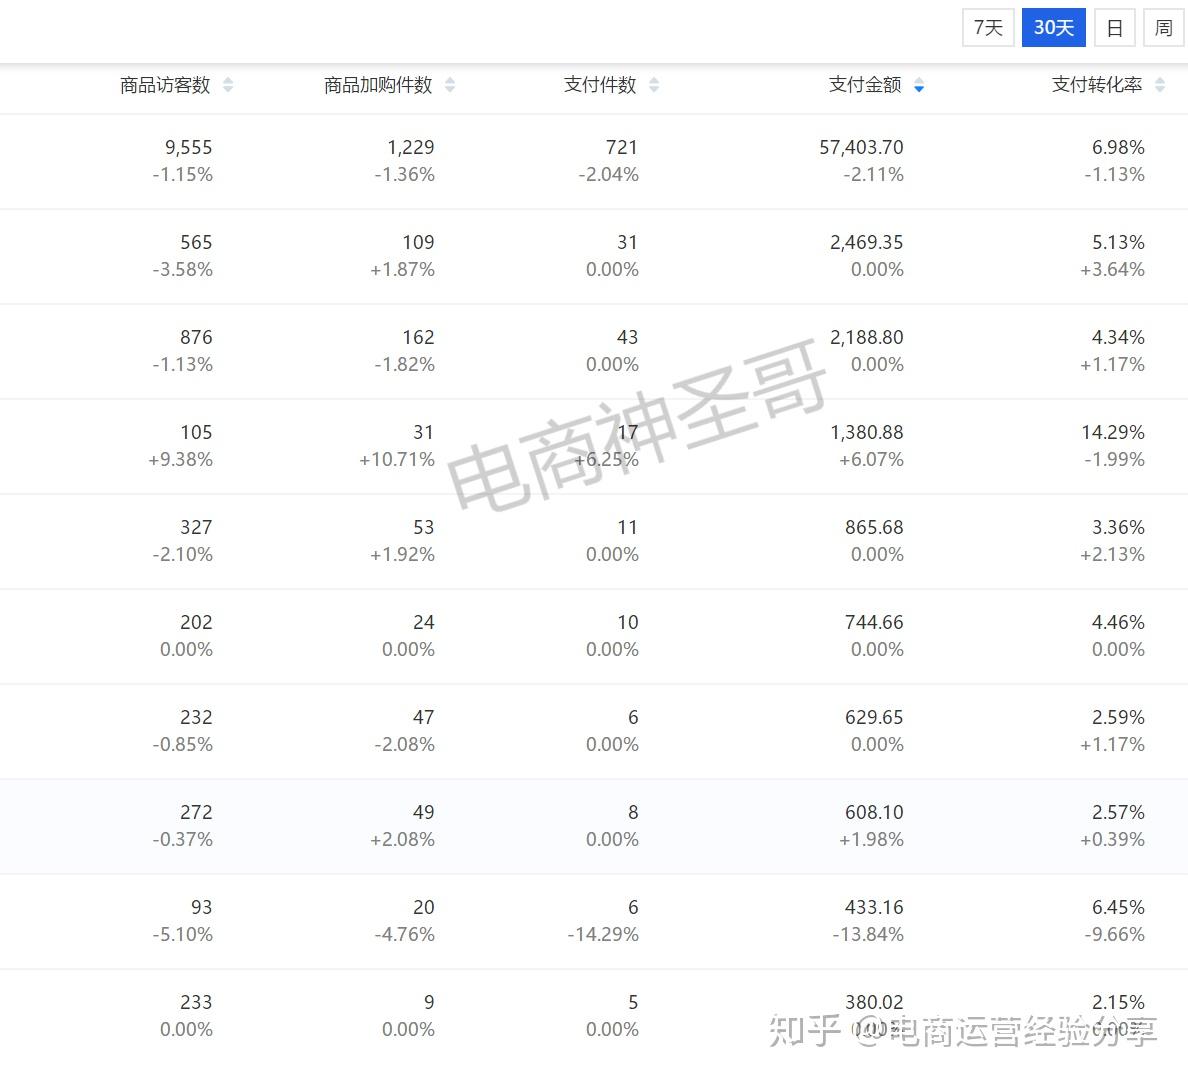Select visitor count value 232
This screenshot has width=1188, height=1078.
tap(196, 717)
